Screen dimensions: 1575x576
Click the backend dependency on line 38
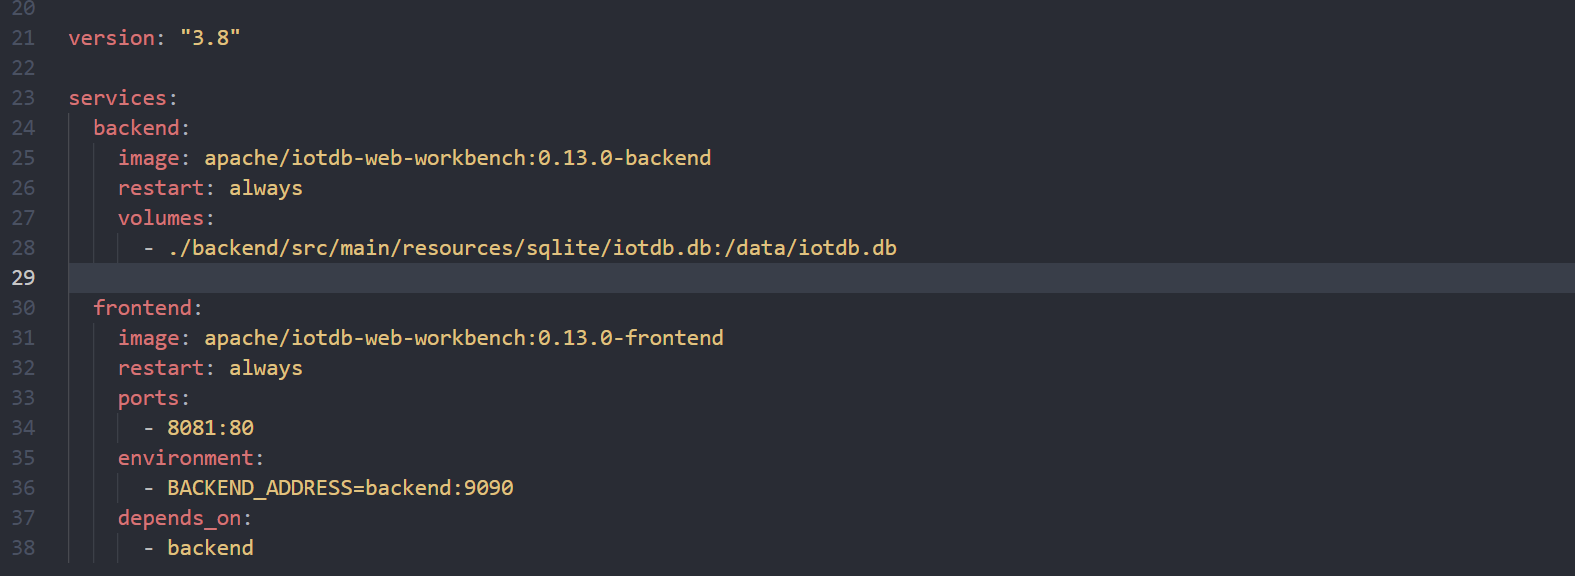tap(210, 548)
